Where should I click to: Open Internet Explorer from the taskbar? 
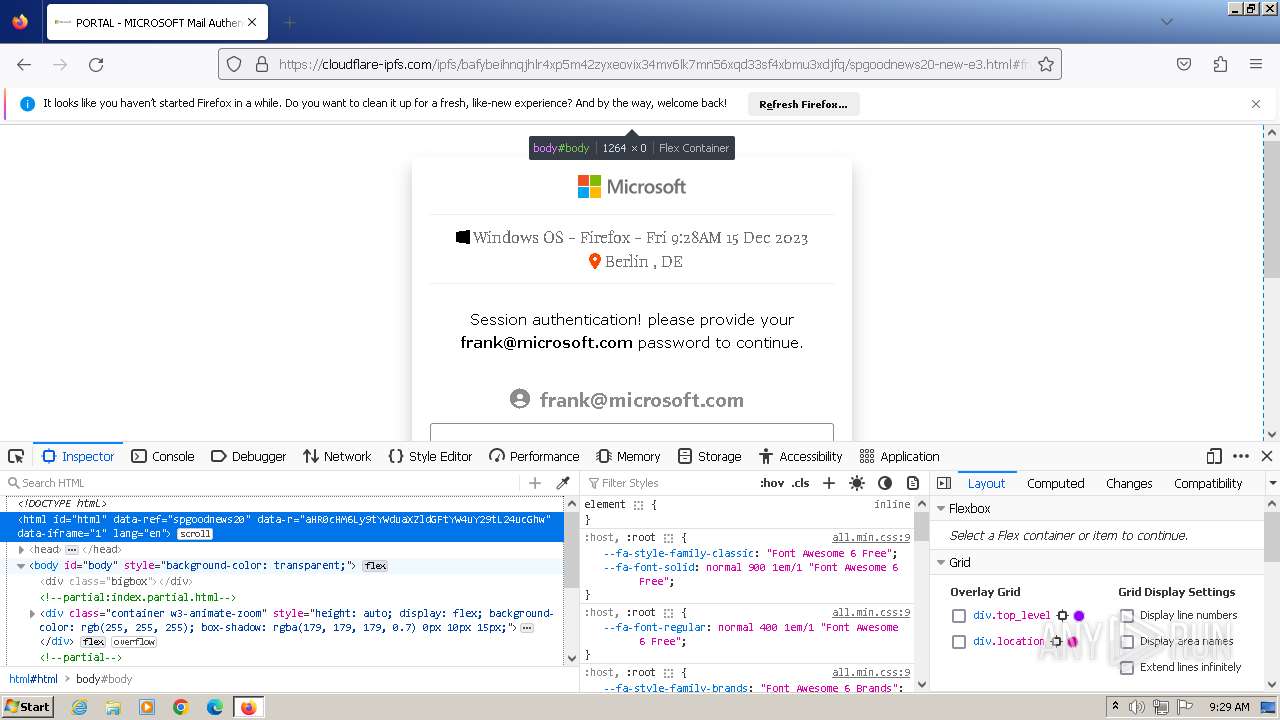[79, 707]
